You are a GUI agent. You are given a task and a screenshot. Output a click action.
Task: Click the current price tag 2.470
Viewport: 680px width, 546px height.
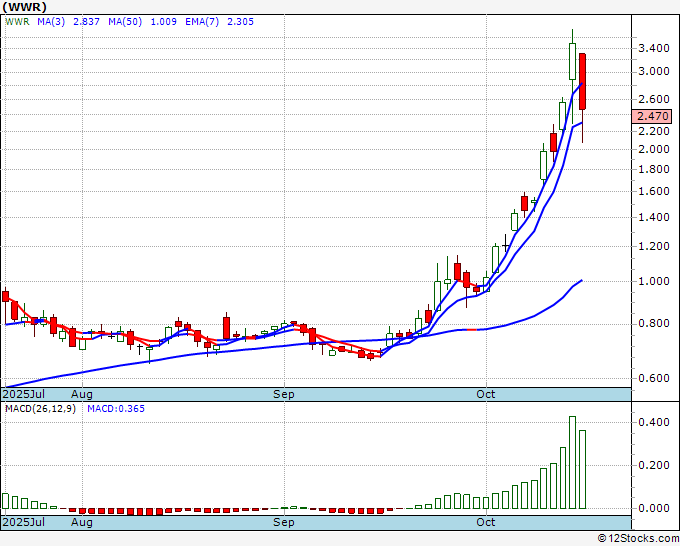(x=652, y=116)
